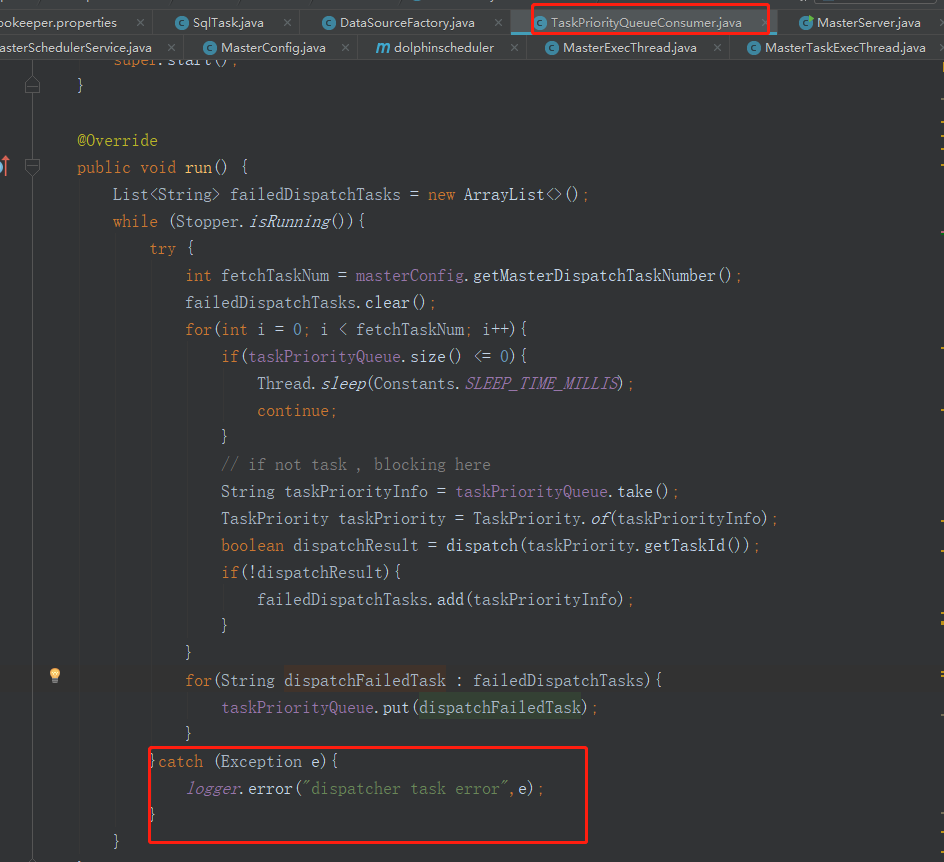This screenshot has height=862, width=944.
Task: Switch to the dolphinscheduler Maven tab
Action: 444,48
